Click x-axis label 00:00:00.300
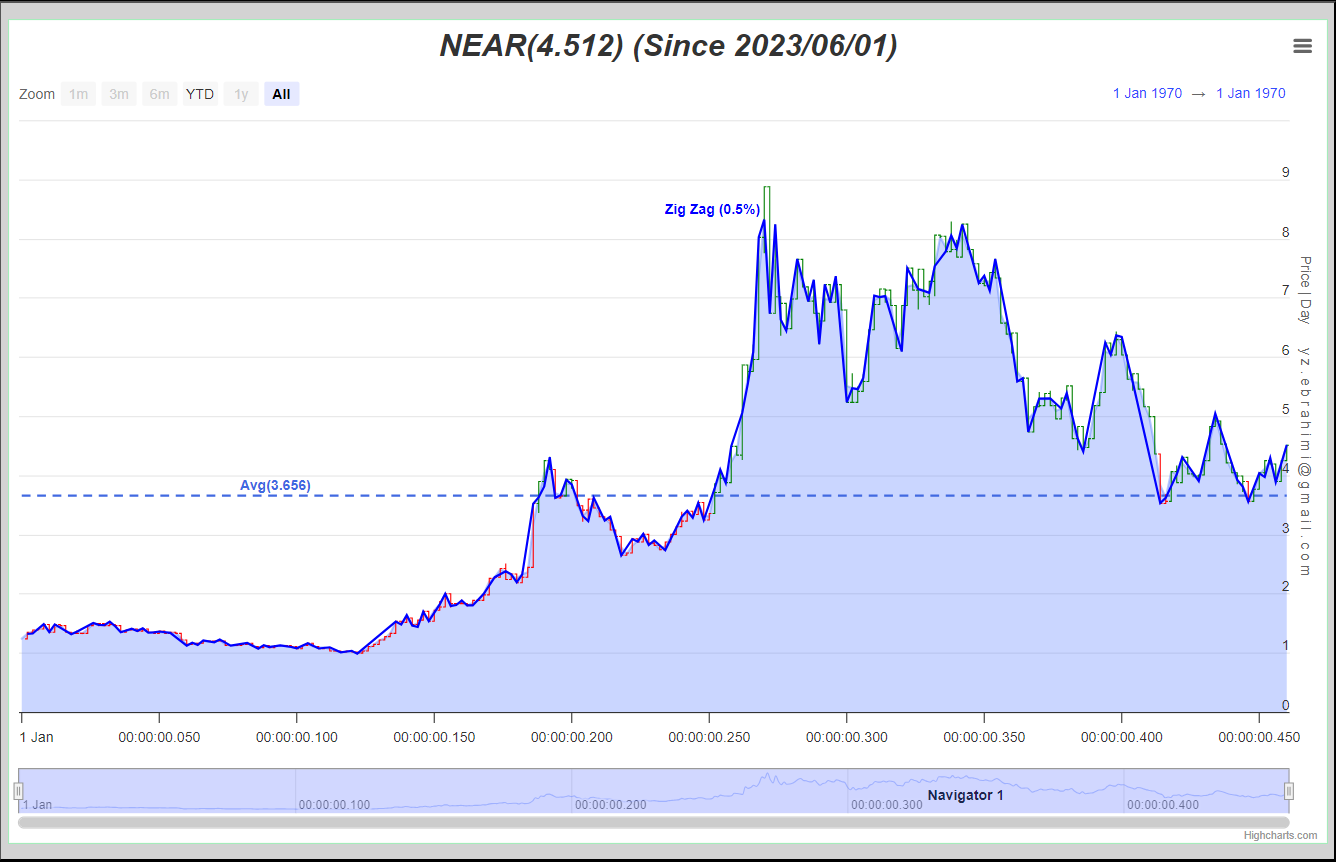This screenshot has width=1336, height=862. pyautogui.click(x=847, y=737)
